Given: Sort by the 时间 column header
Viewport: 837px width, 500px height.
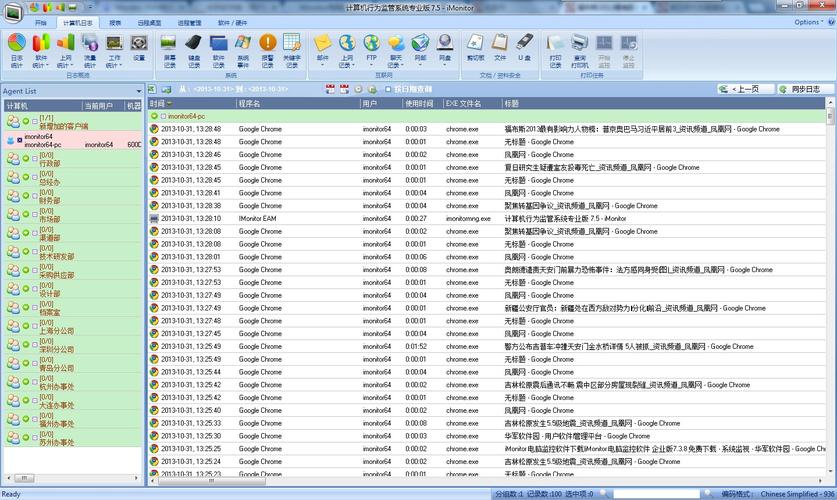Looking at the screenshot, I should click(191, 104).
